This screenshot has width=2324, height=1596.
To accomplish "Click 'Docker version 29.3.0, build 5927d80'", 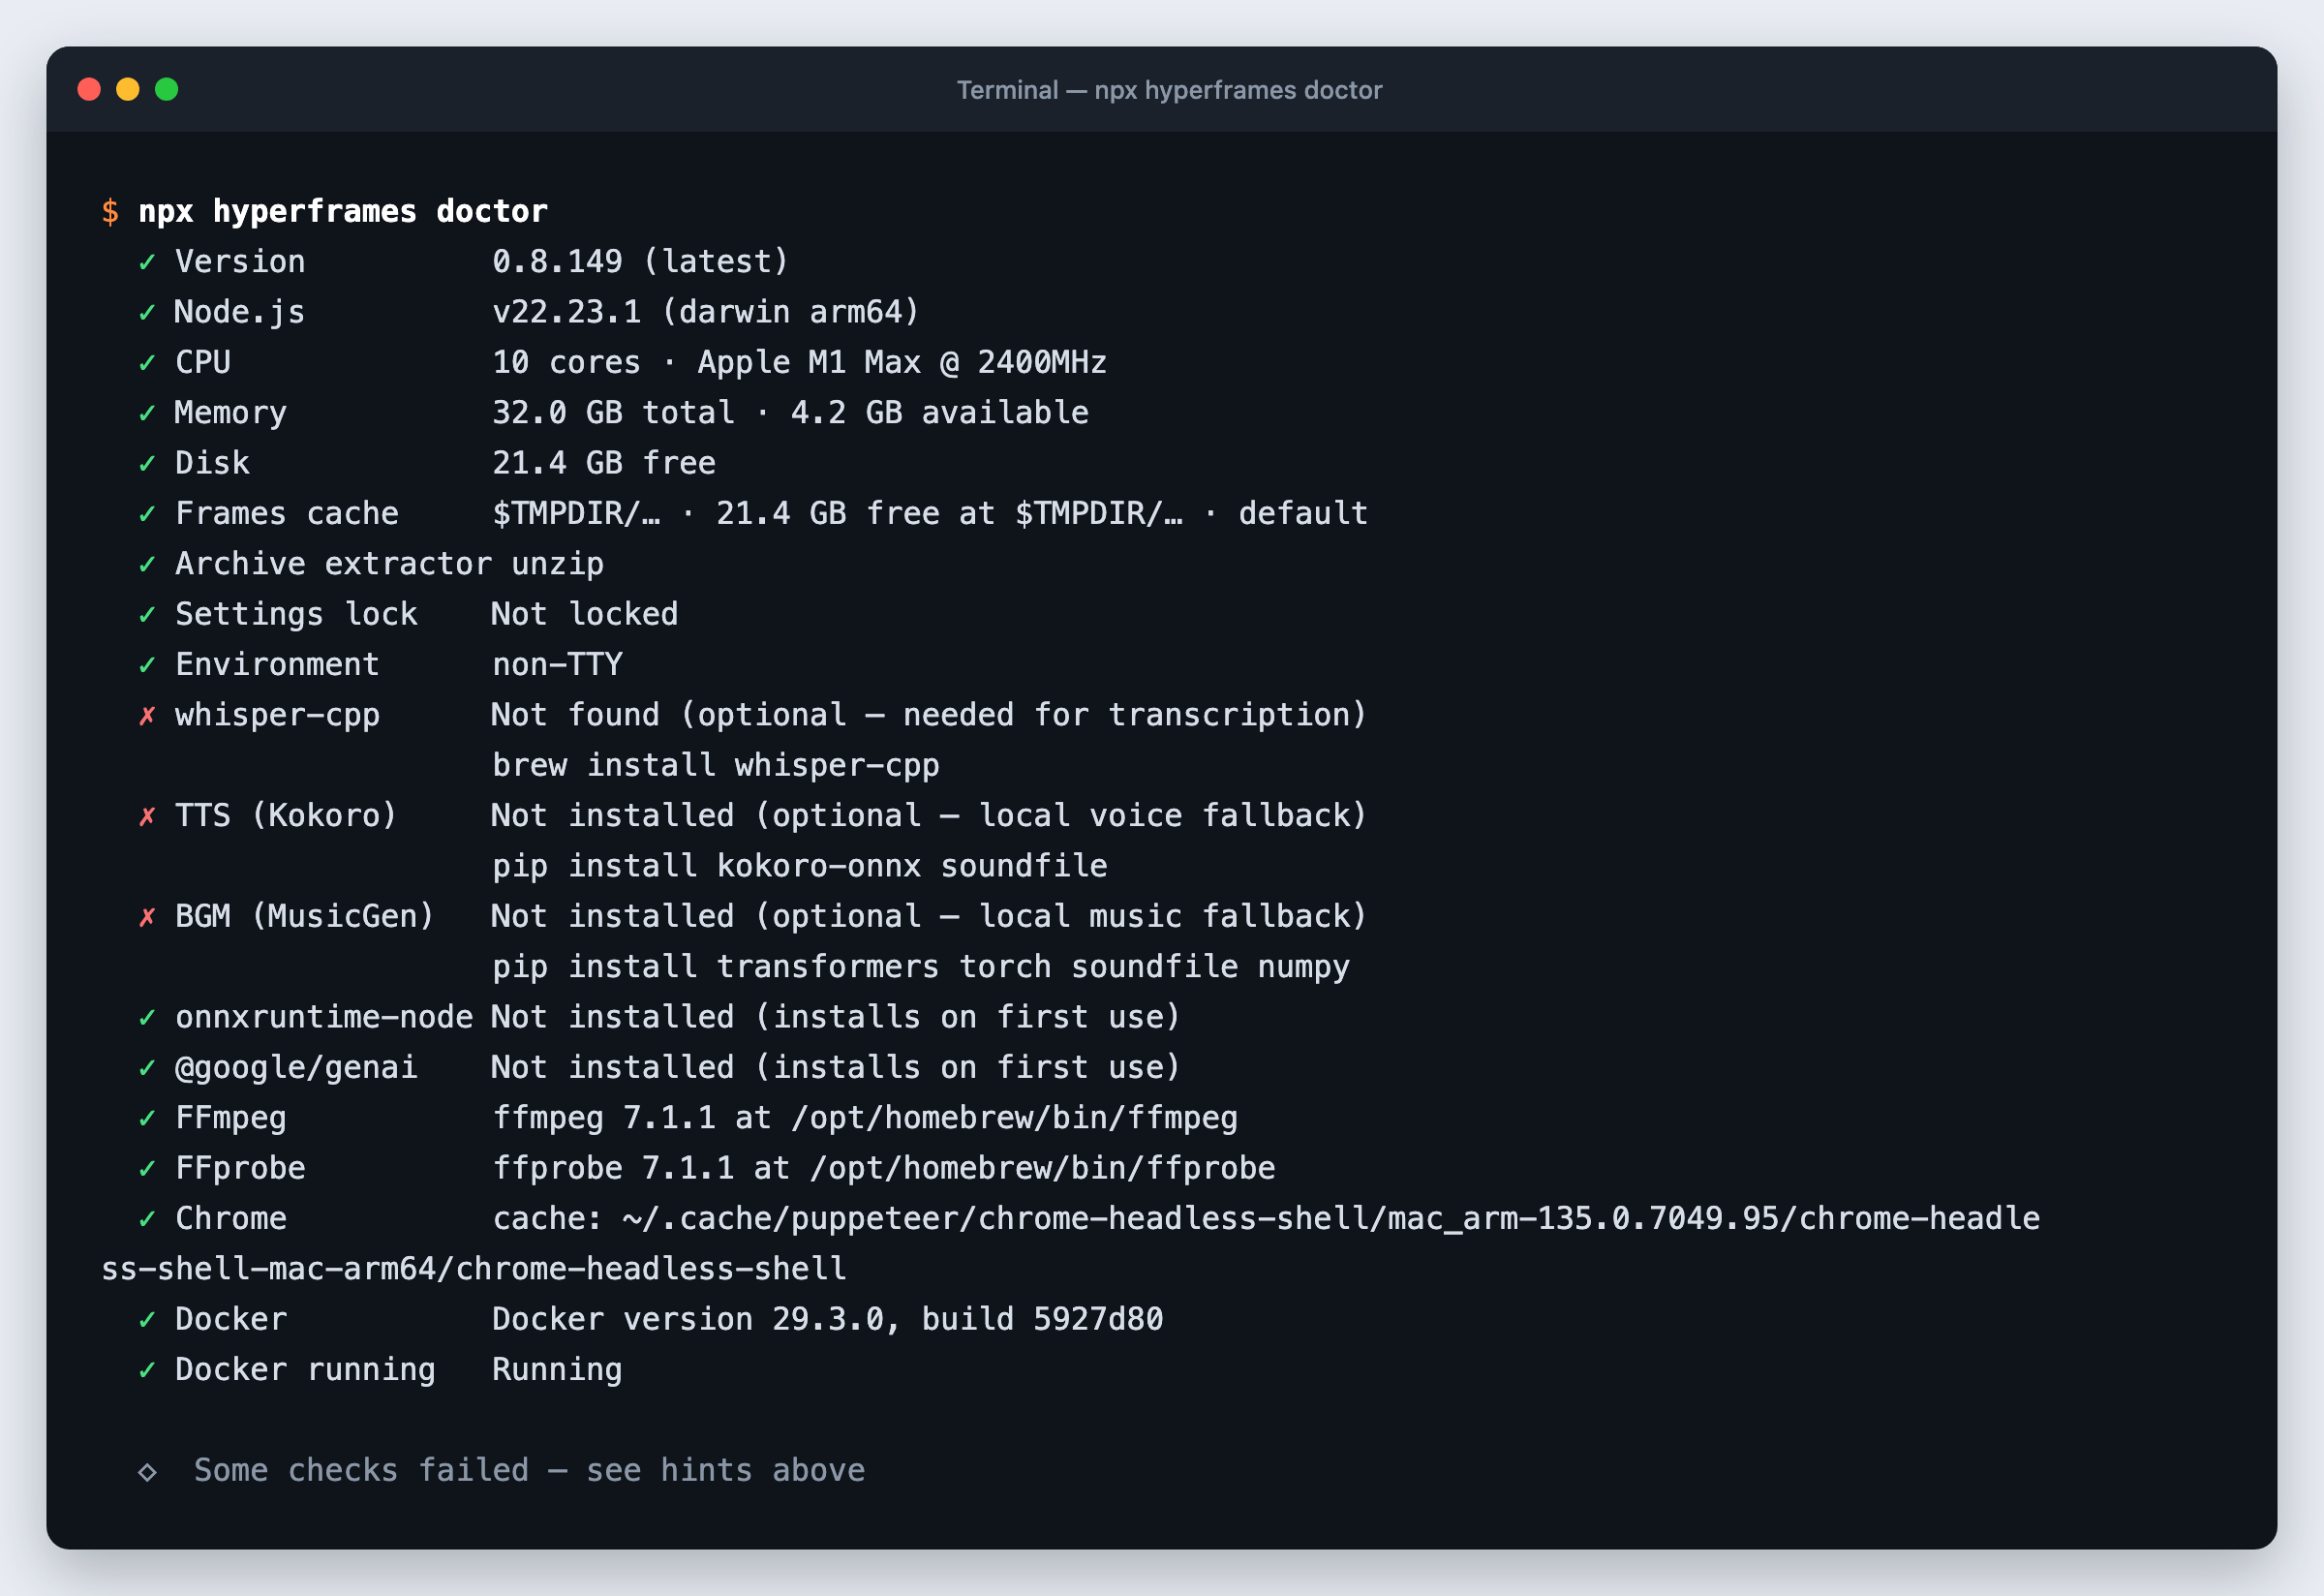I will click(x=828, y=1320).
